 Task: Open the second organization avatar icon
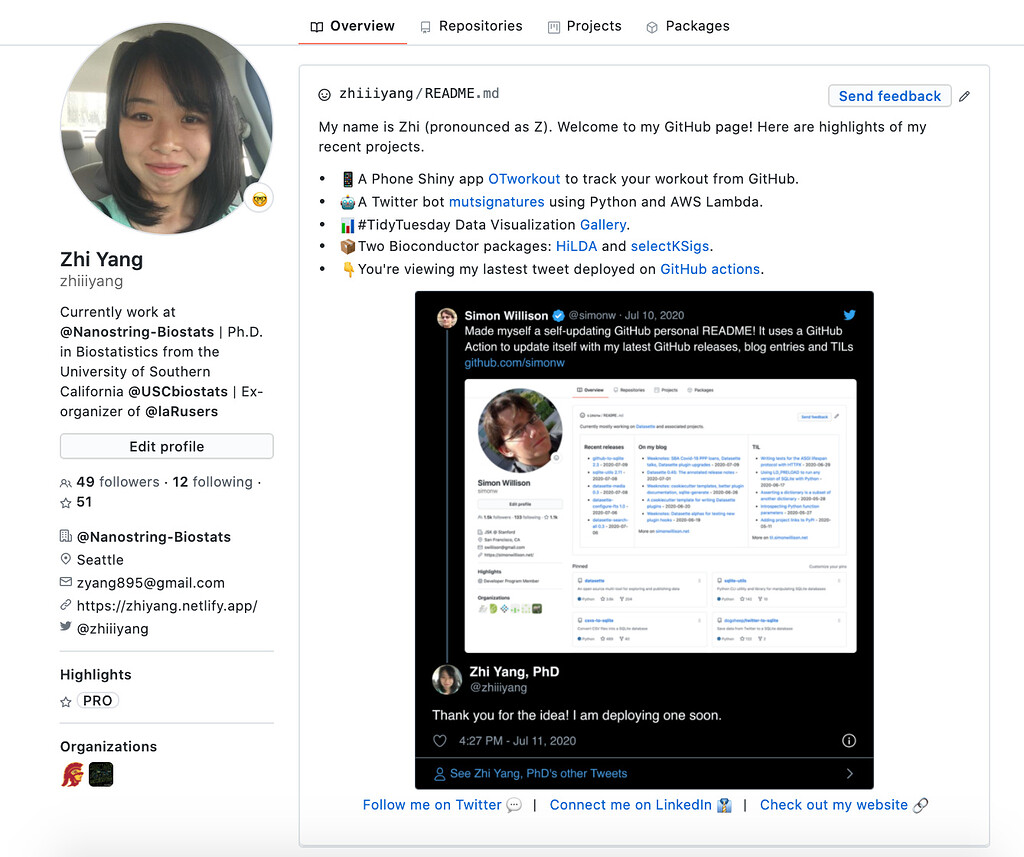pos(101,775)
